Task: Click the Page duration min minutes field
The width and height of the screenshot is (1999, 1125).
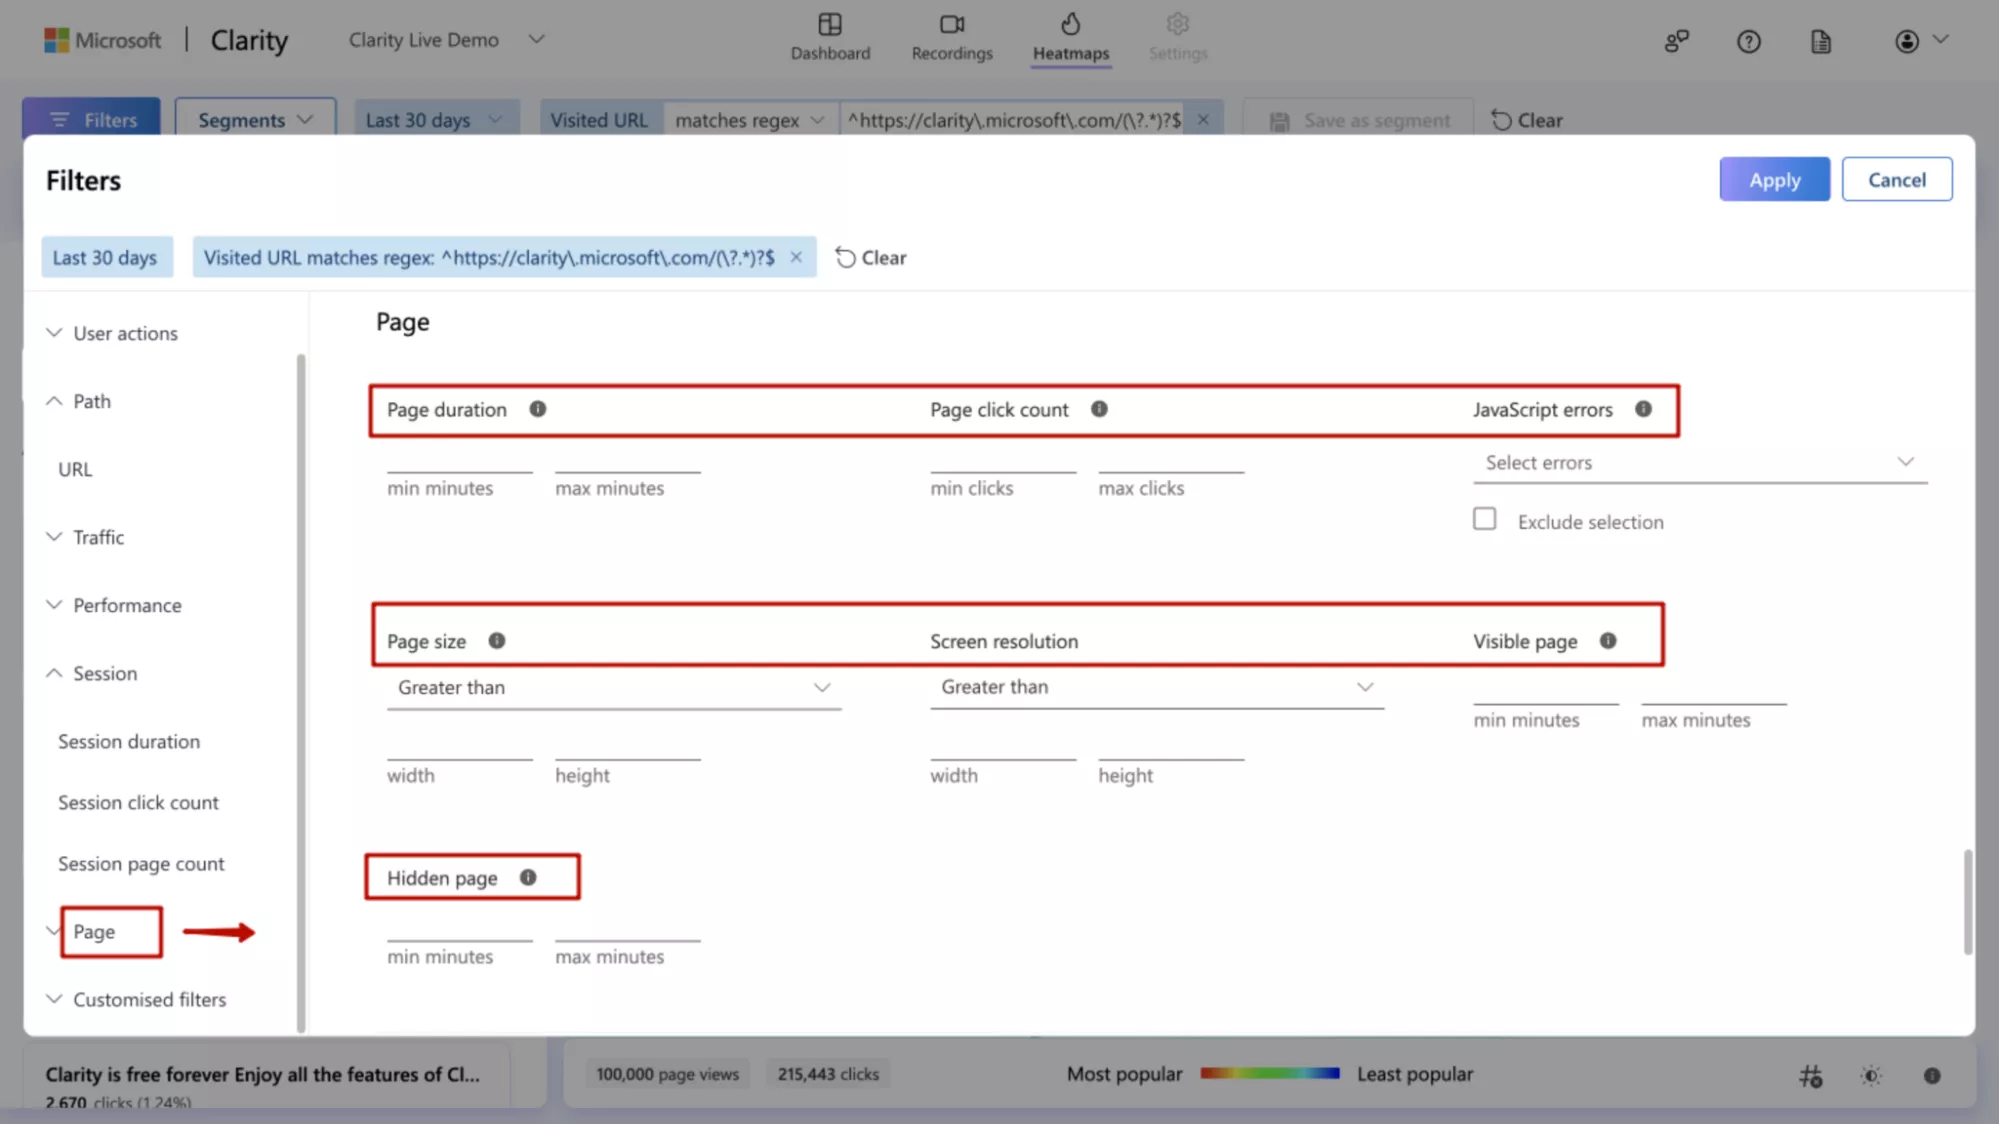Action: [459, 462]
